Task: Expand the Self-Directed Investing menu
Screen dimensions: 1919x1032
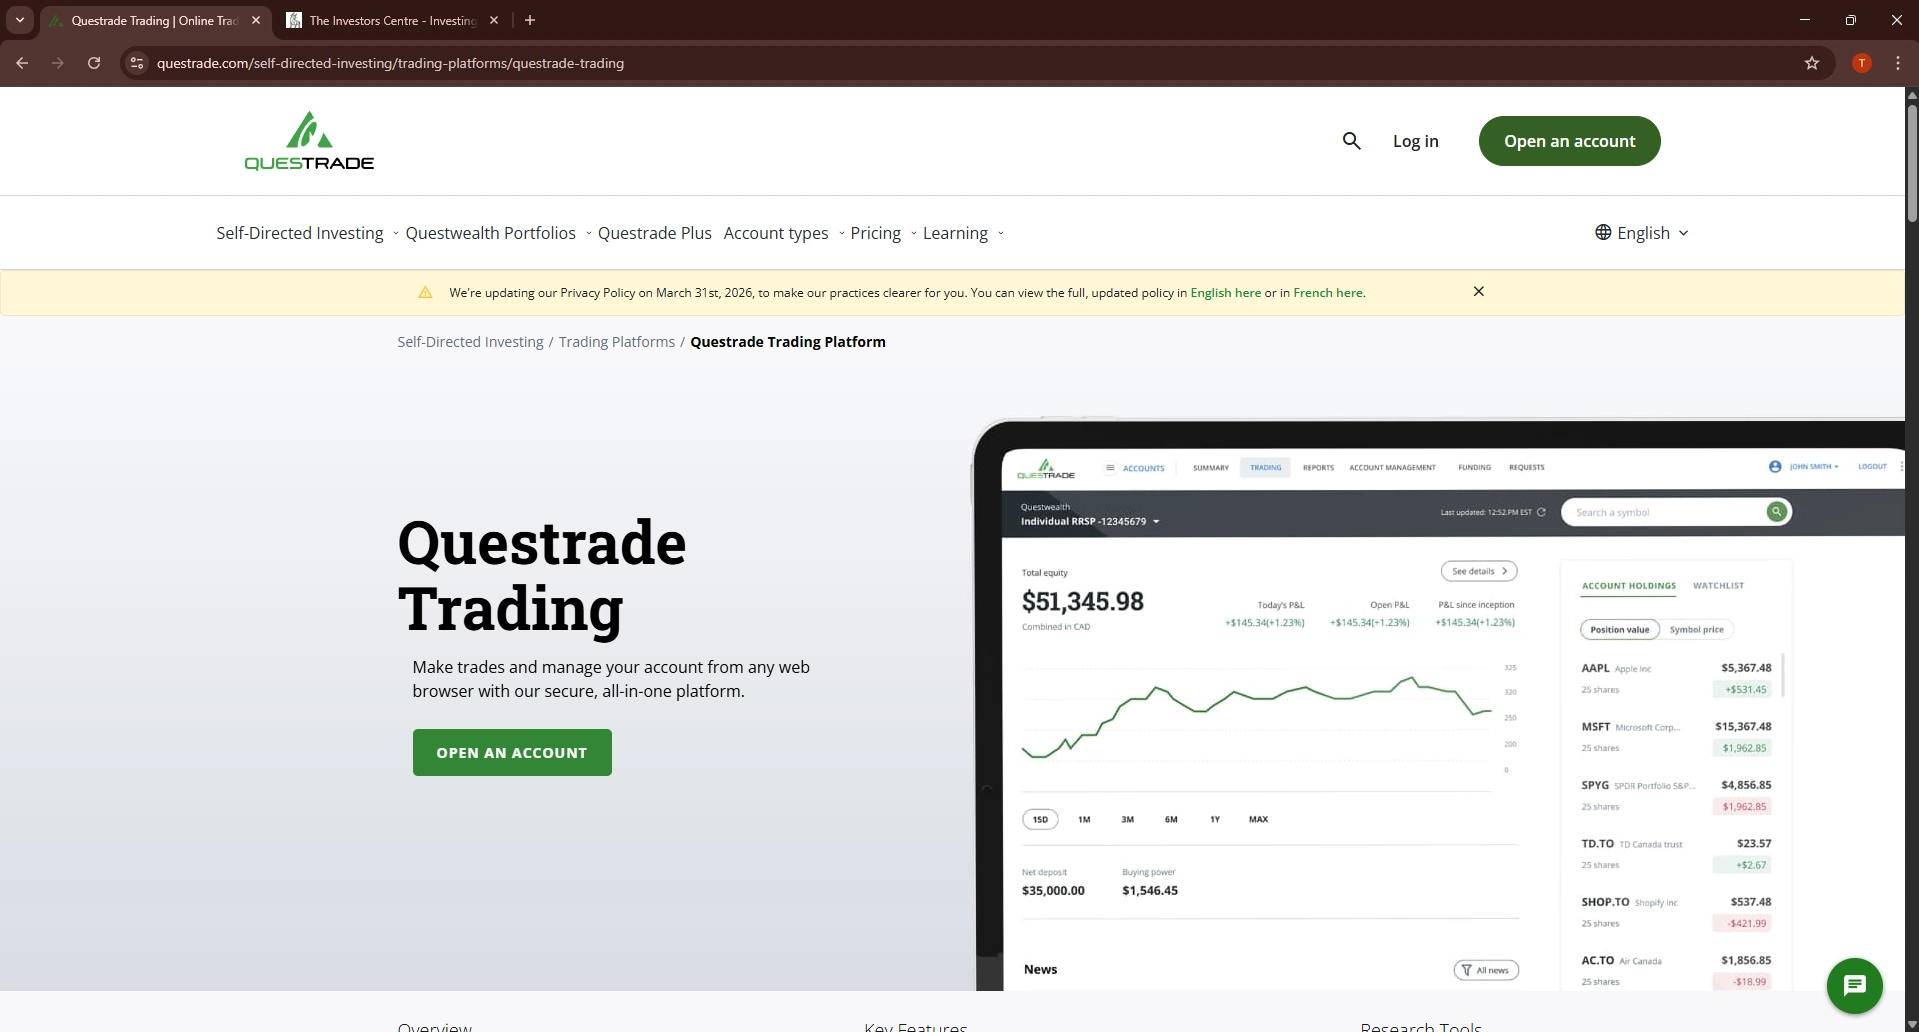Action: click(x=307, y=233)
